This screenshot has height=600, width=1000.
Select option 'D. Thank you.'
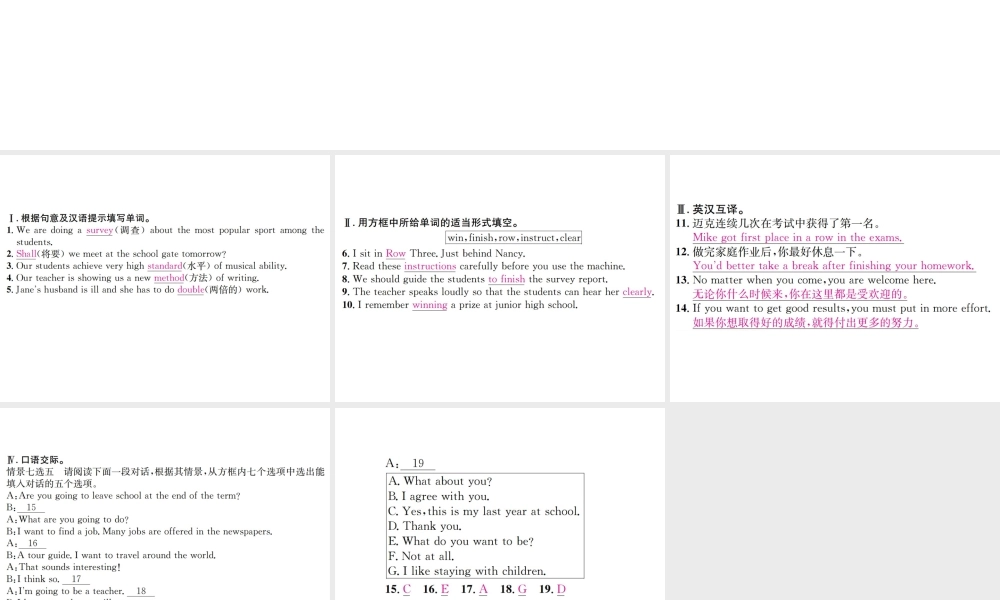tap(425, 527)
